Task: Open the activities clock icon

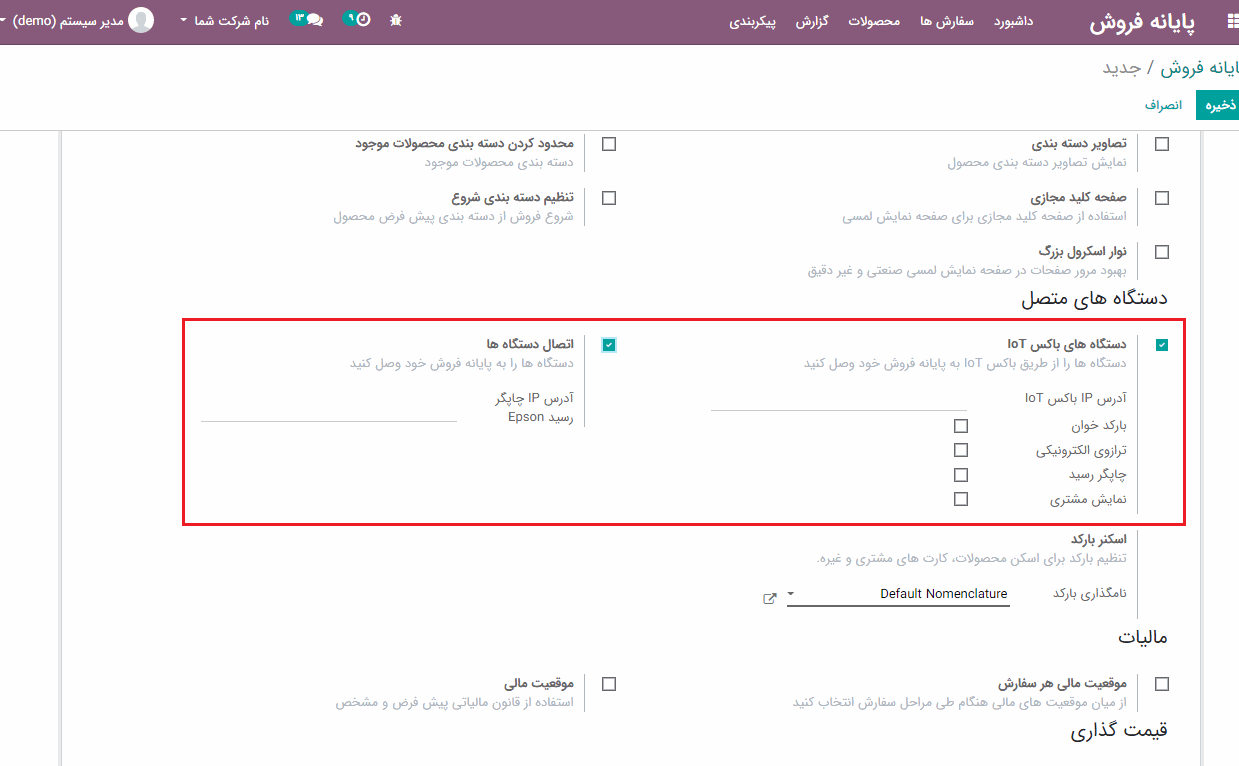Action: 362,20
